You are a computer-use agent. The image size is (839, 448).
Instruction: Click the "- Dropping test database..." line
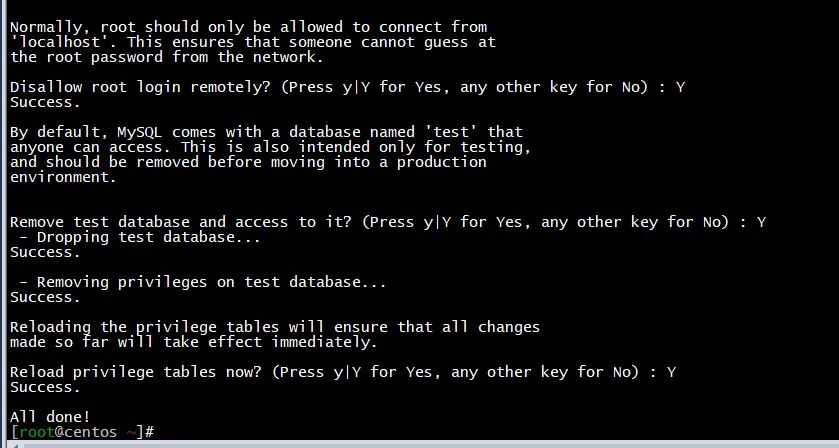(x=140, y=237)
